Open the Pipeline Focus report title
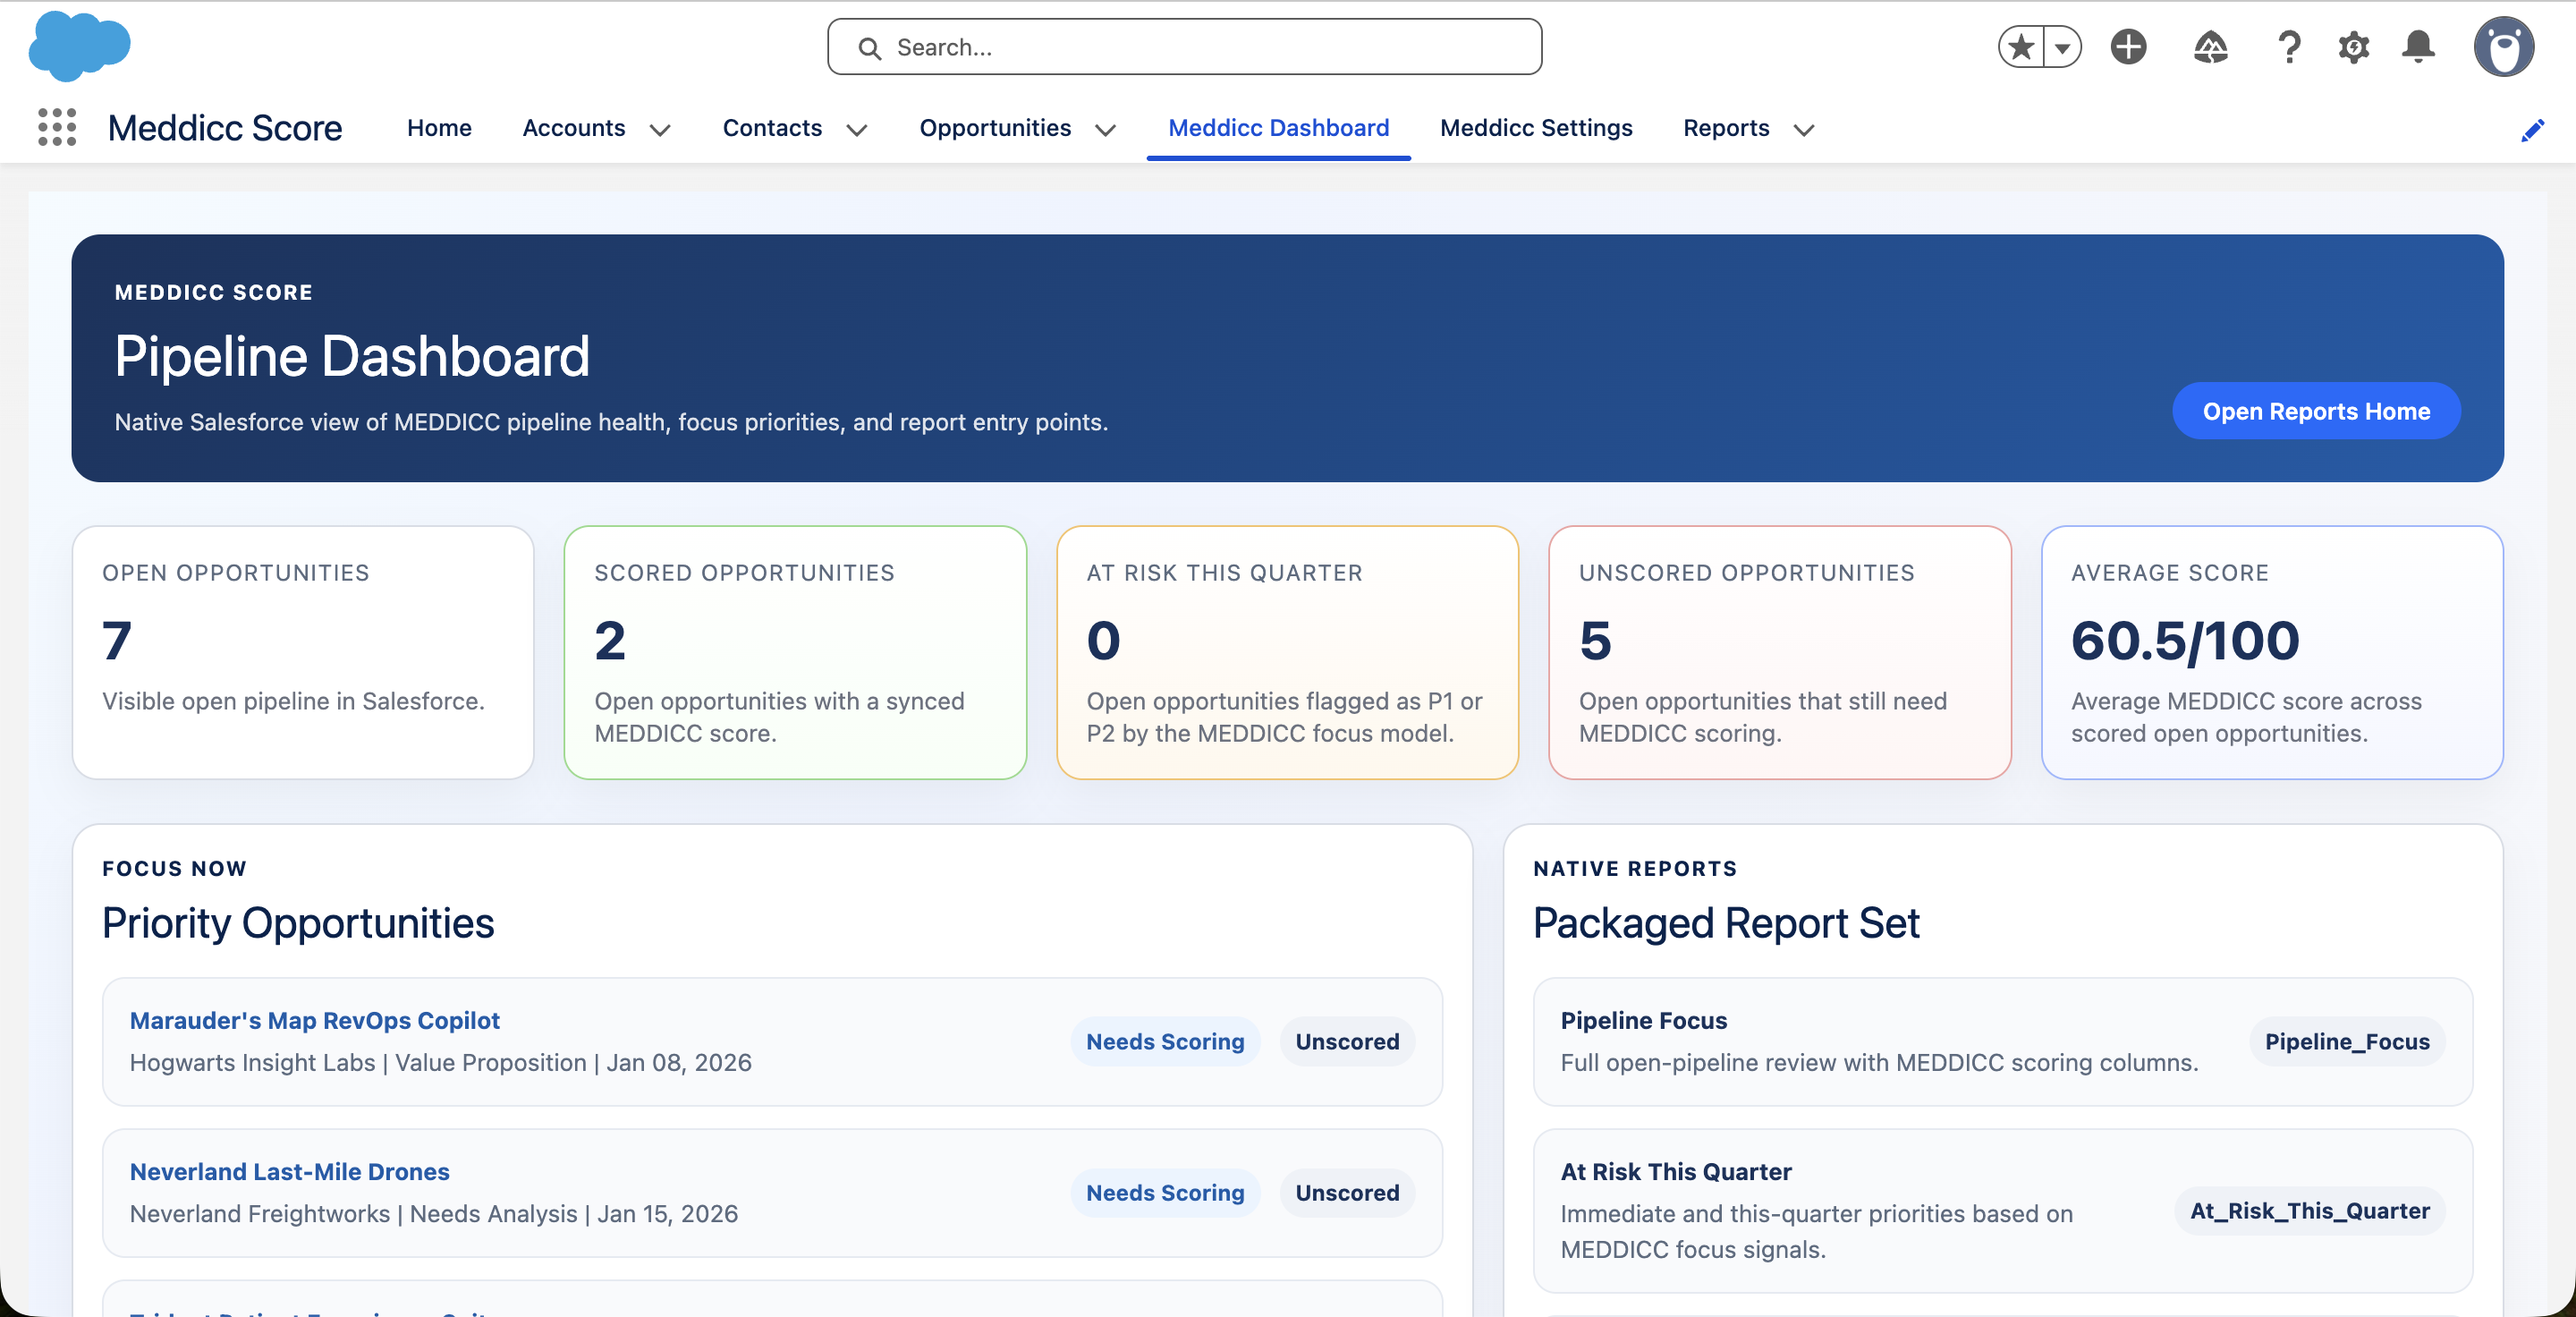 coord(1643,1020)
